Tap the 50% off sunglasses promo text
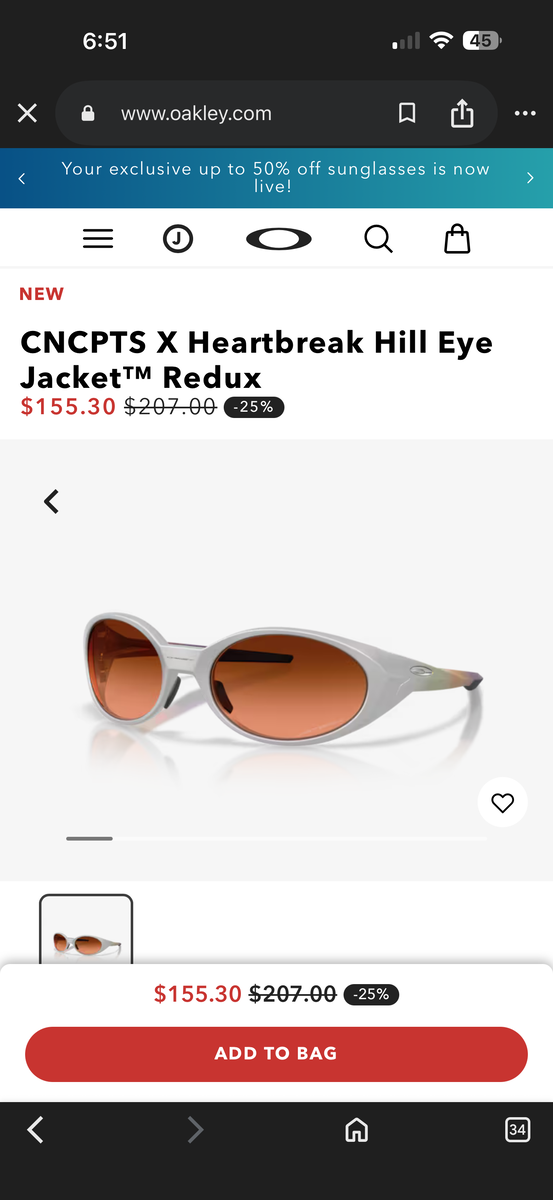 point(276,177)
